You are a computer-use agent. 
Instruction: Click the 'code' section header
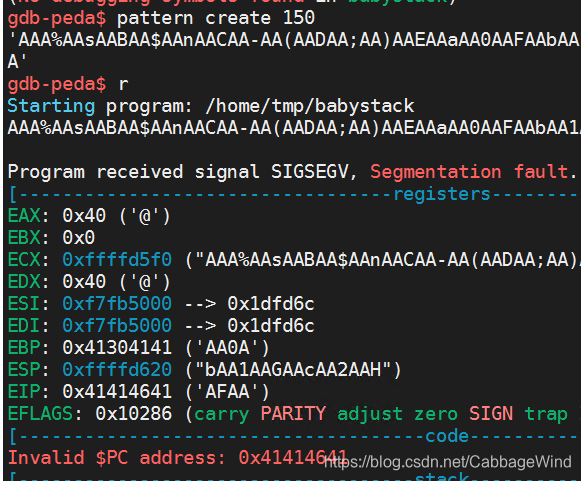tap(447, 436)
